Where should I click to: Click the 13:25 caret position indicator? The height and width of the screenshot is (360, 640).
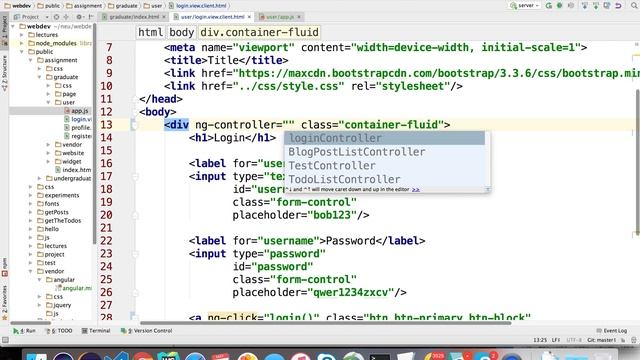540,340
